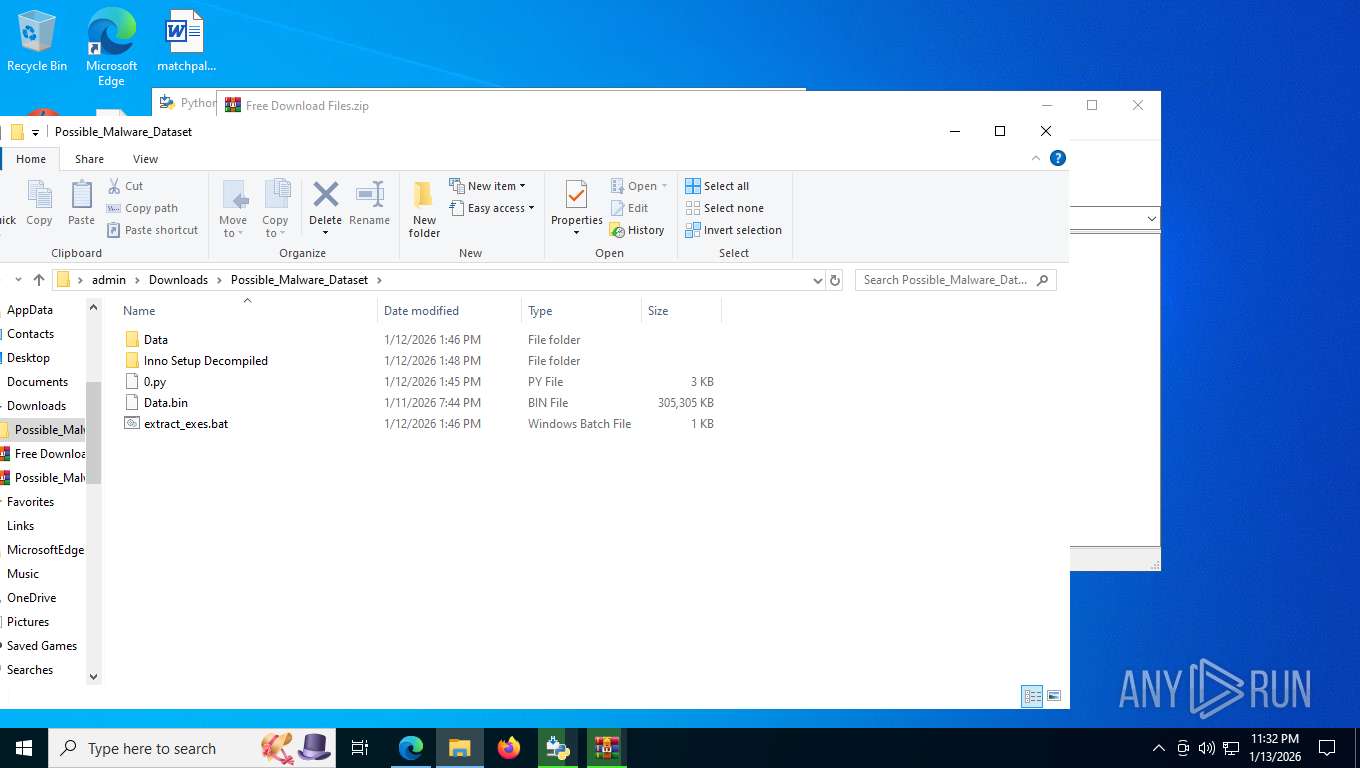Image resolution: width=1360 pixels, height=768 pixels.
Task: Sort by the Size column header
Action: click(x=681, y=310)
